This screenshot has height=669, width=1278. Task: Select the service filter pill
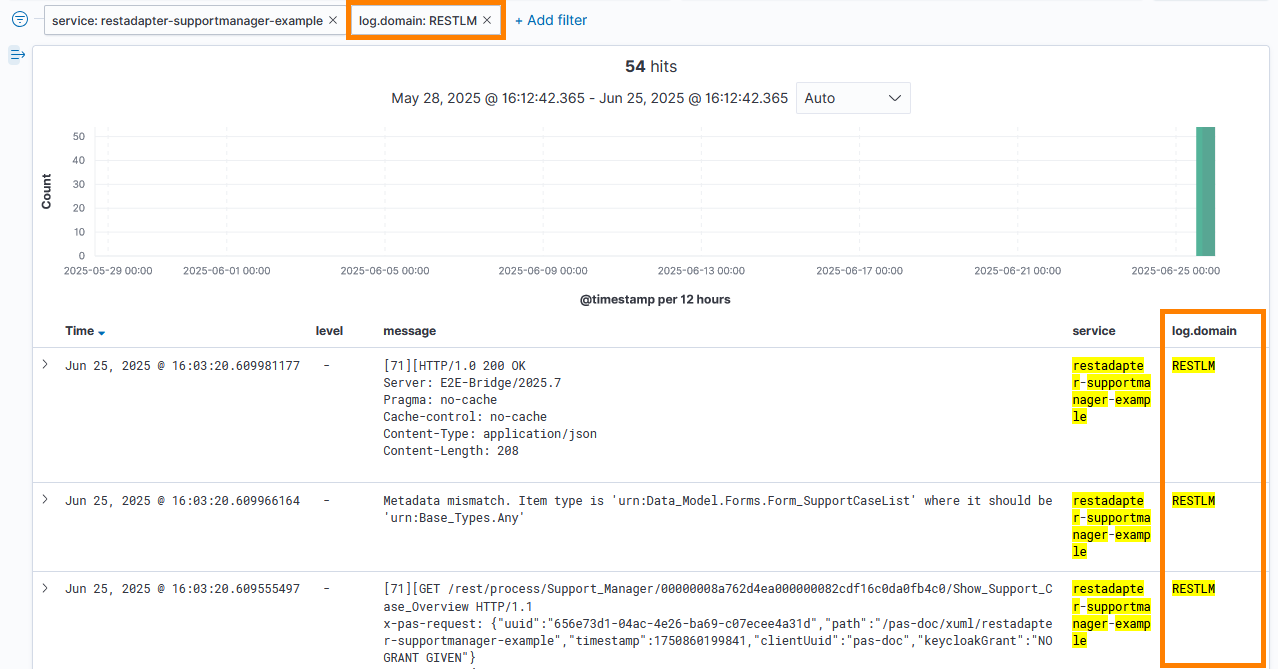coord(187,20)
